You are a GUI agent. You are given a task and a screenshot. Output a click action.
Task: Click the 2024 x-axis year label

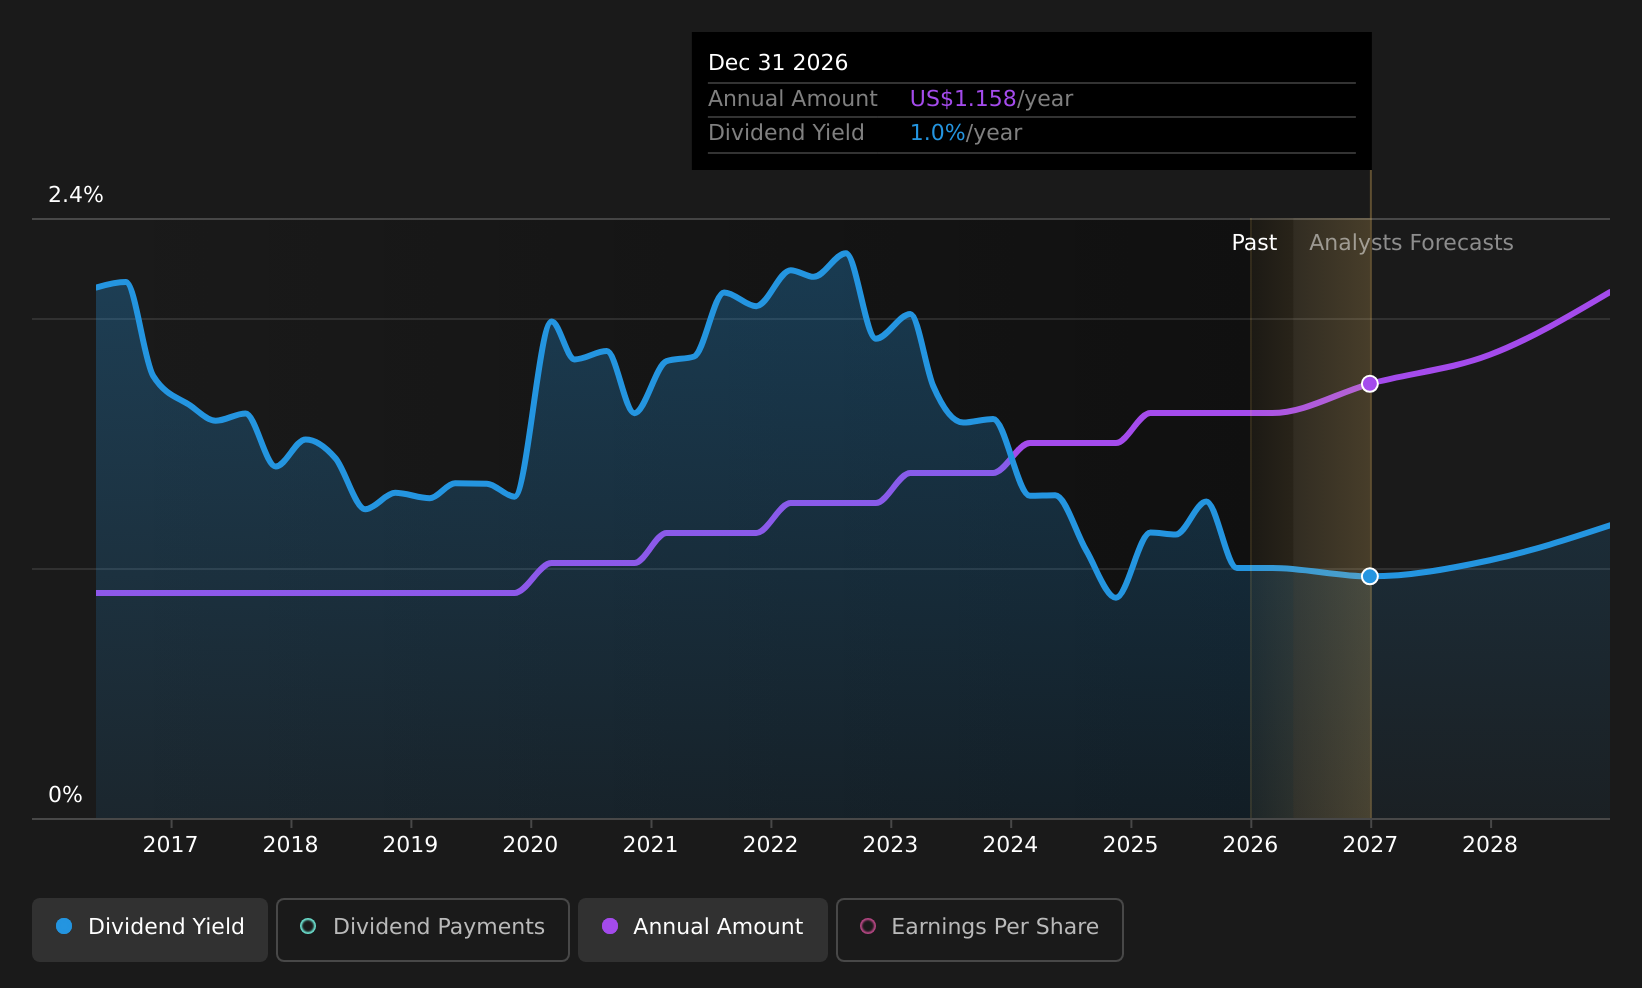point(1011,845)
